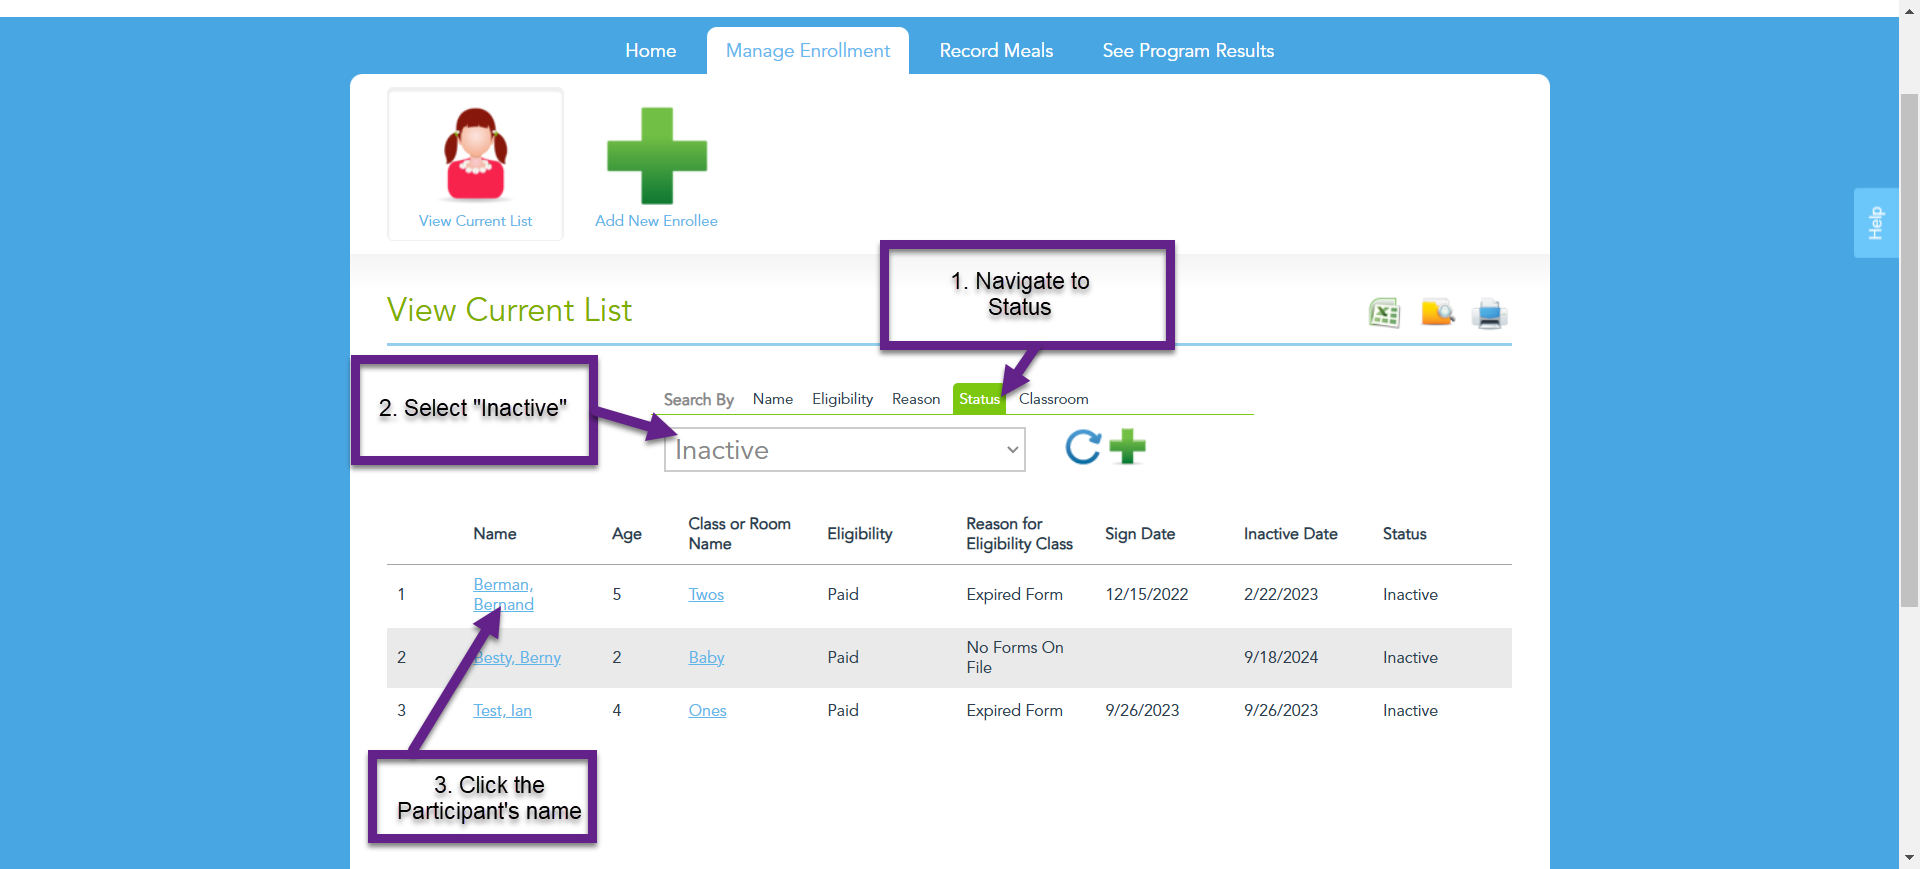This screenshot has width=1920, height=869.
Task: Click the Baby classroom link
Action: click(x=706, y=657)
